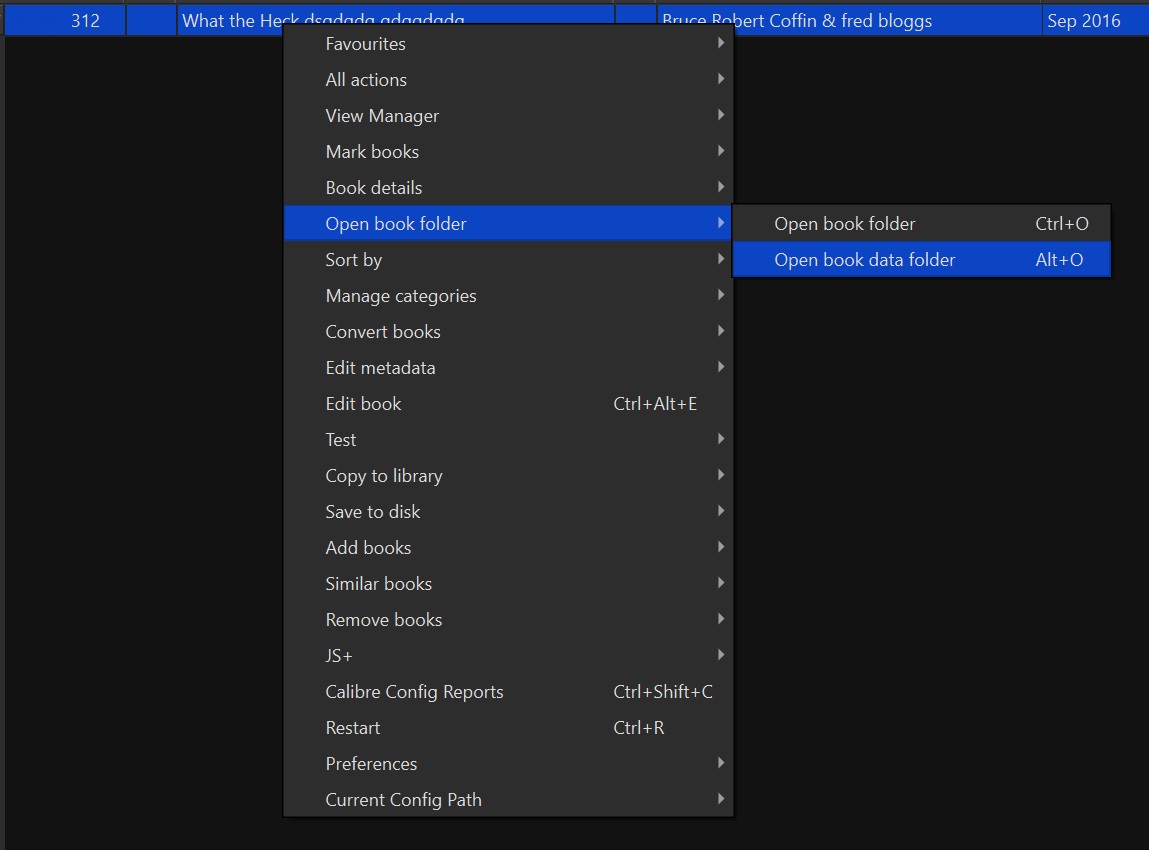The image size is (1149, 850).
Task: Open the Sort by submenu
Action: 354,260
